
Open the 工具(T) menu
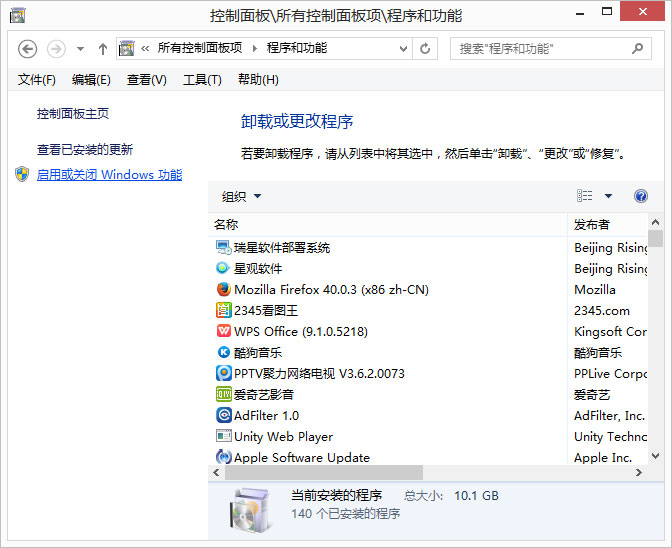(201, 80)
